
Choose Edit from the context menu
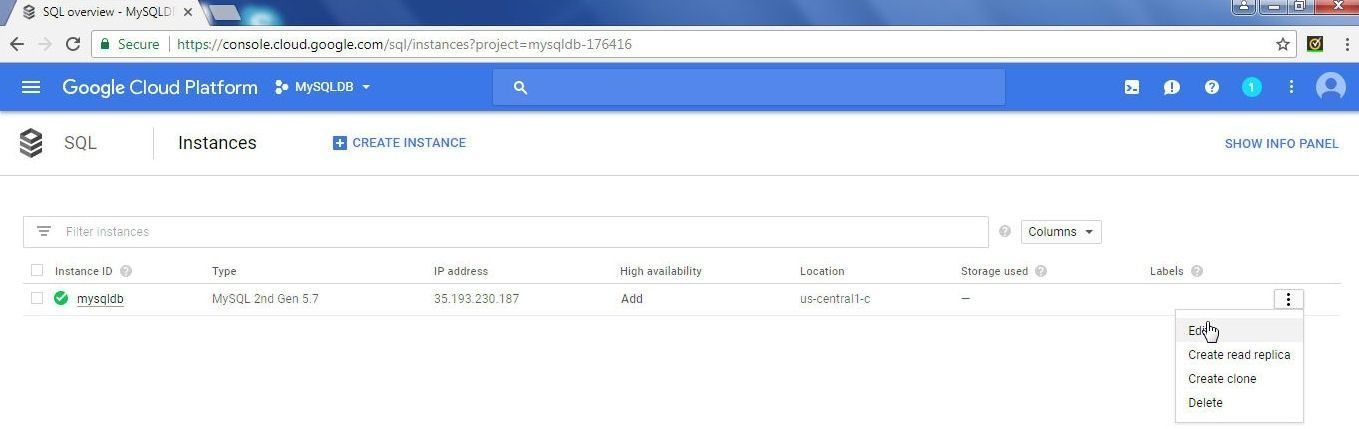[x=1239, y=330]
